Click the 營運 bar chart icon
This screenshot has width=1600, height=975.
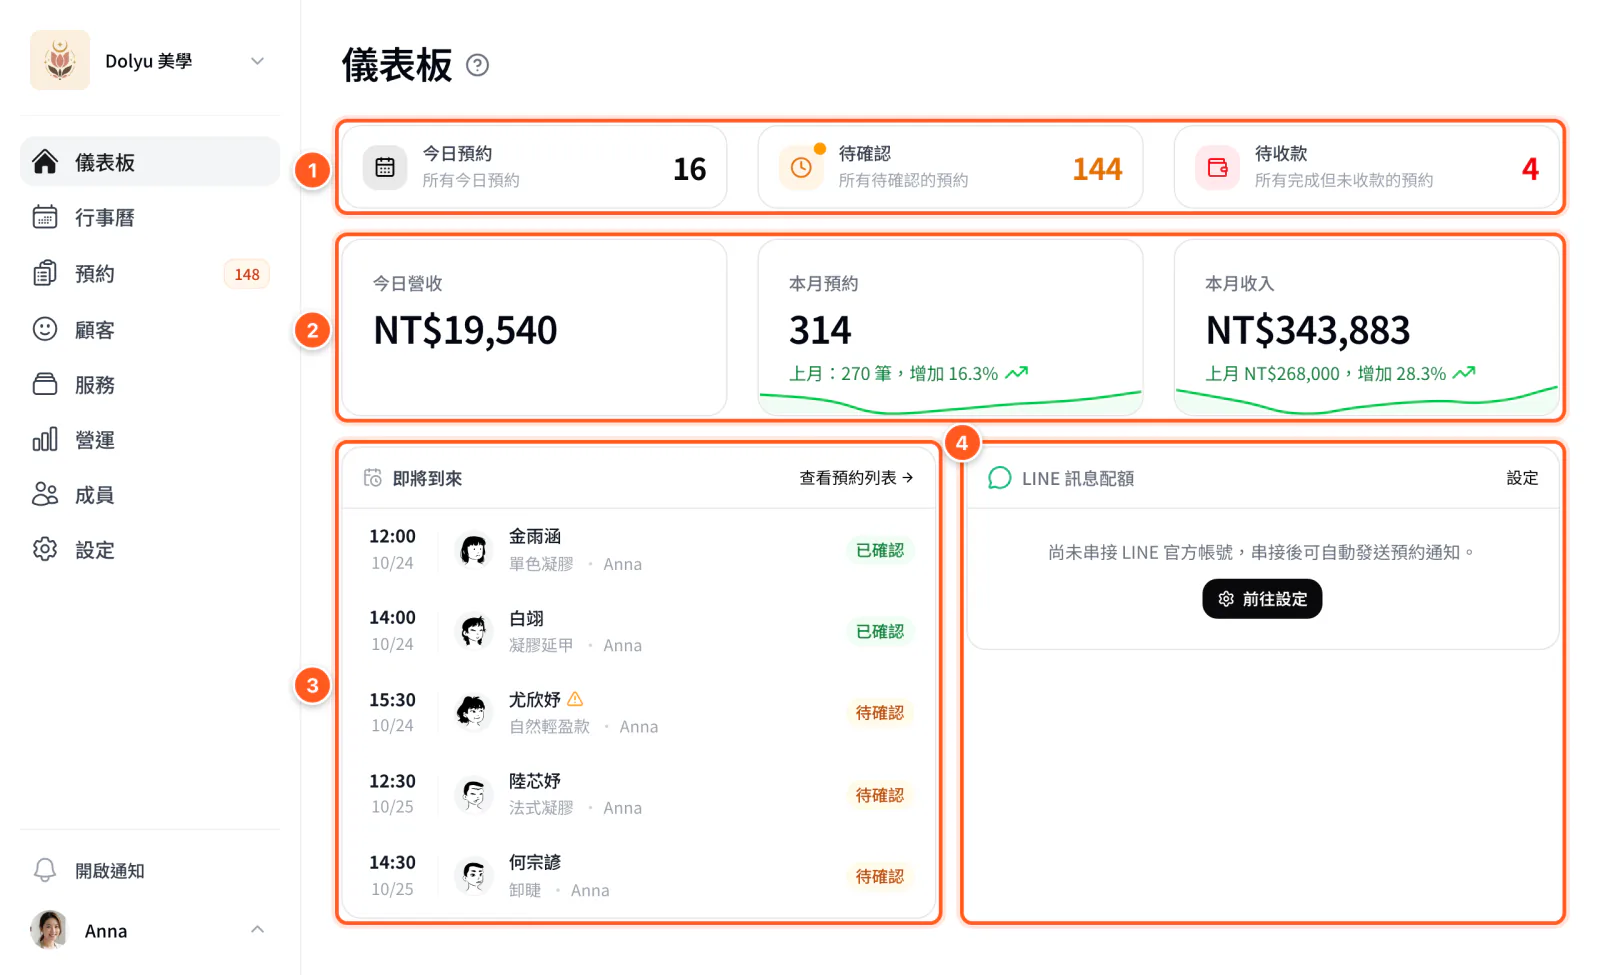pos(45,439)
